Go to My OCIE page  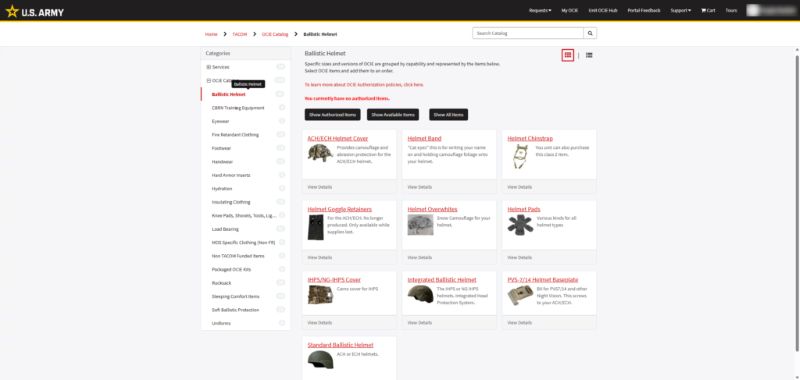569,10
